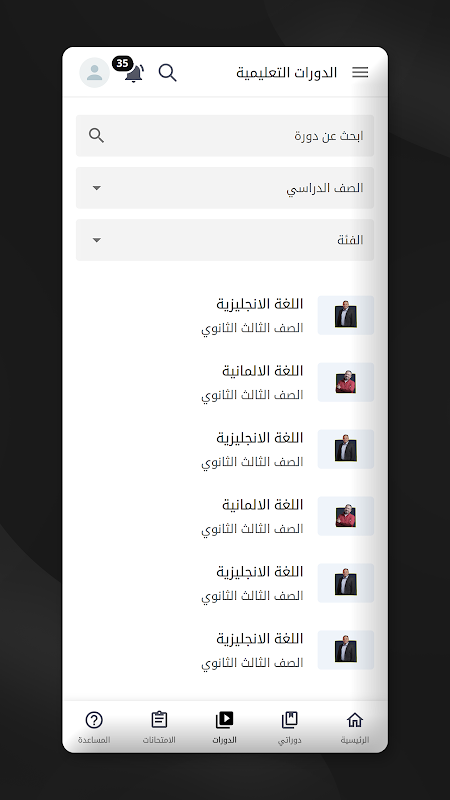
Task: Click the header search magnifier icon
Action: [x=167, y=73]
